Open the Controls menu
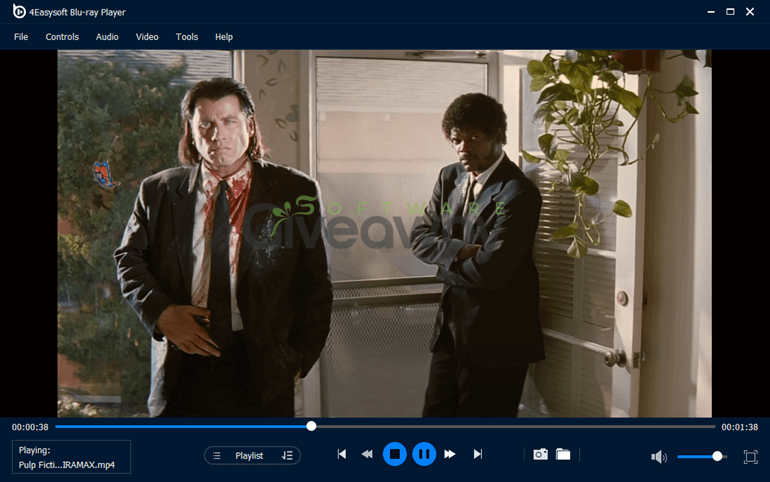 coord(62,37)
